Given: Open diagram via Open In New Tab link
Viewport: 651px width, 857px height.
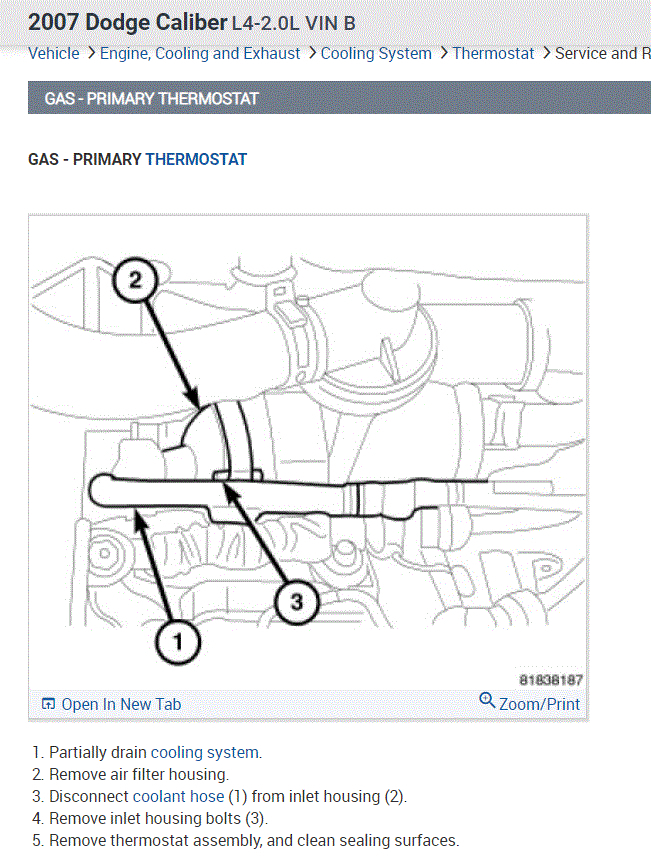Looking at the screenshot, I should point(121,705).
